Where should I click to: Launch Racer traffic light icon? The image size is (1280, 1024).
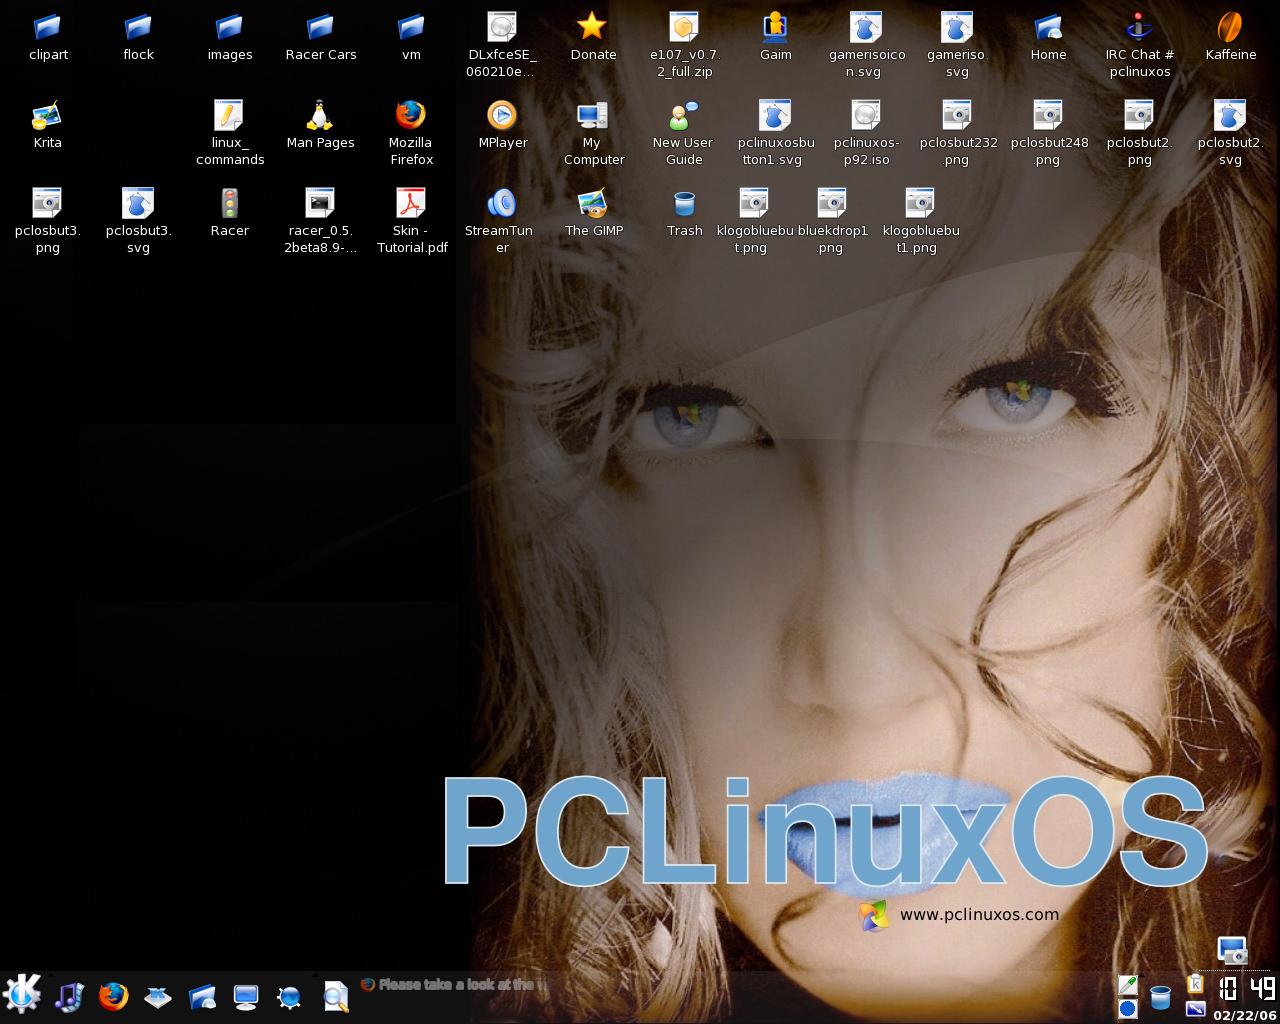229,204
